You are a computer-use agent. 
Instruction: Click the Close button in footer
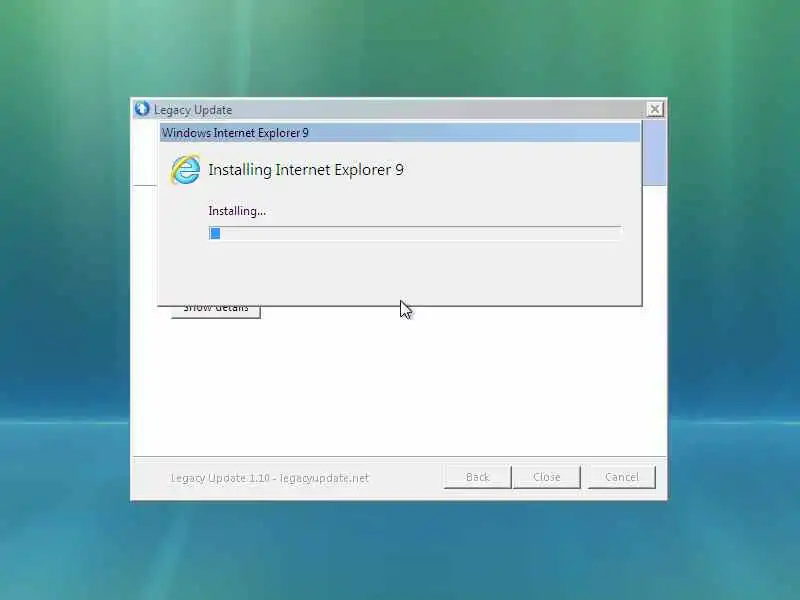546,477
